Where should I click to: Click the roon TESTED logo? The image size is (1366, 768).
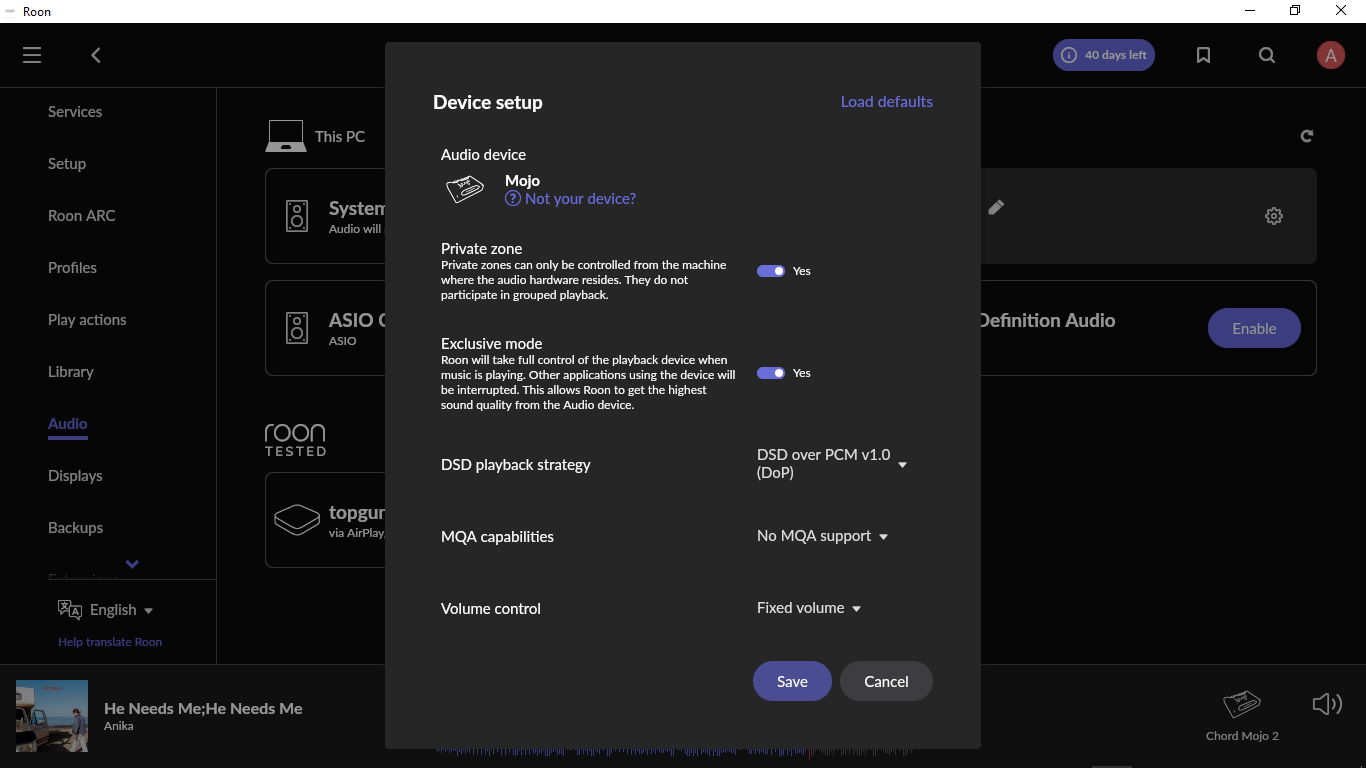click(295, 440)
